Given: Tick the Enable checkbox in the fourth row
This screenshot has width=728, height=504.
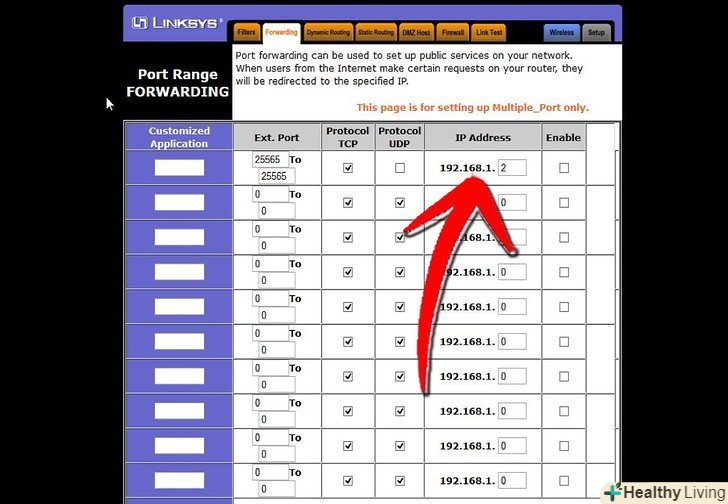Looking at the screenshot, I should tap(564, 272).
